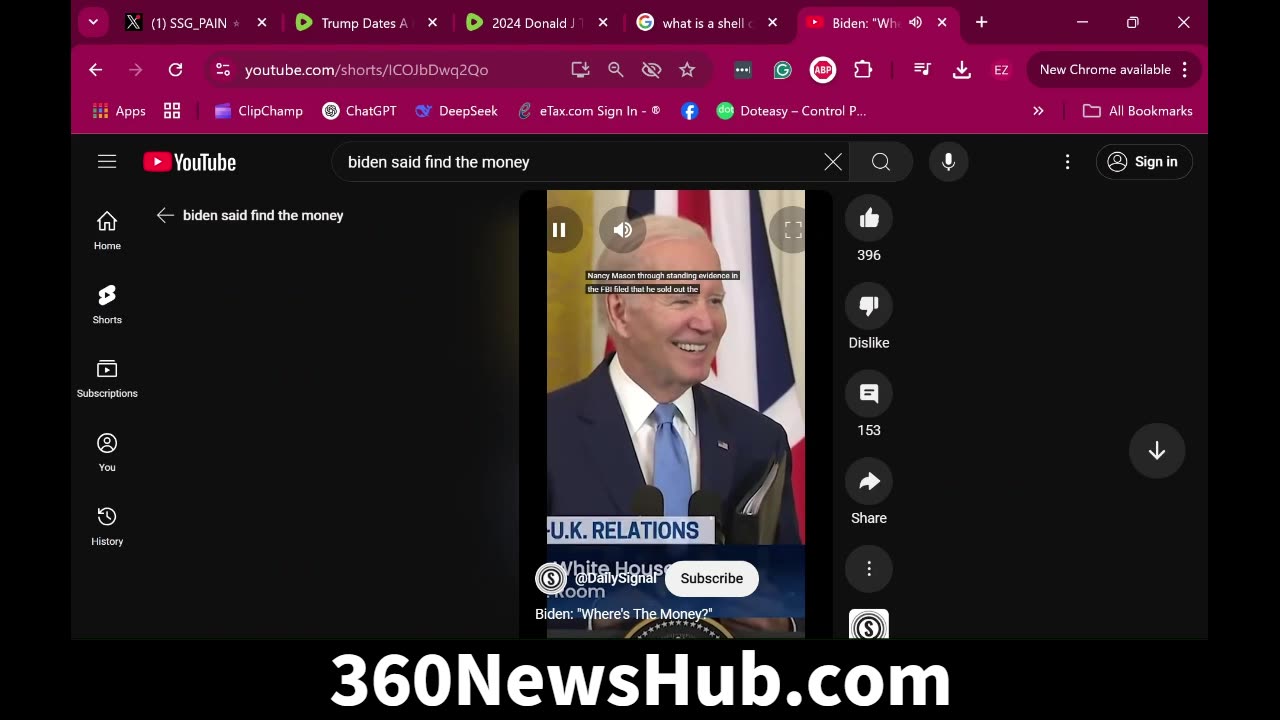This screenshot has width=1280, height=720.
Task: Open a new browser tab
Action: (x=981, y=22)
